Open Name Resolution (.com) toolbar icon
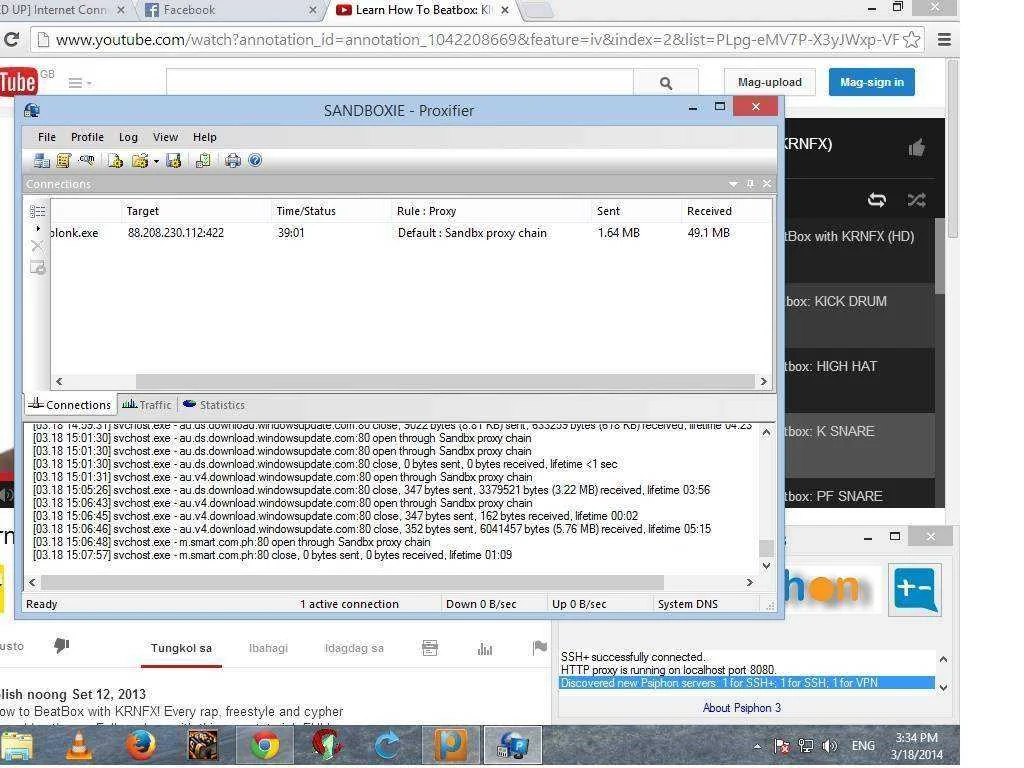The height and width of the screenshot is (768, 1024). tap(86, 161)
